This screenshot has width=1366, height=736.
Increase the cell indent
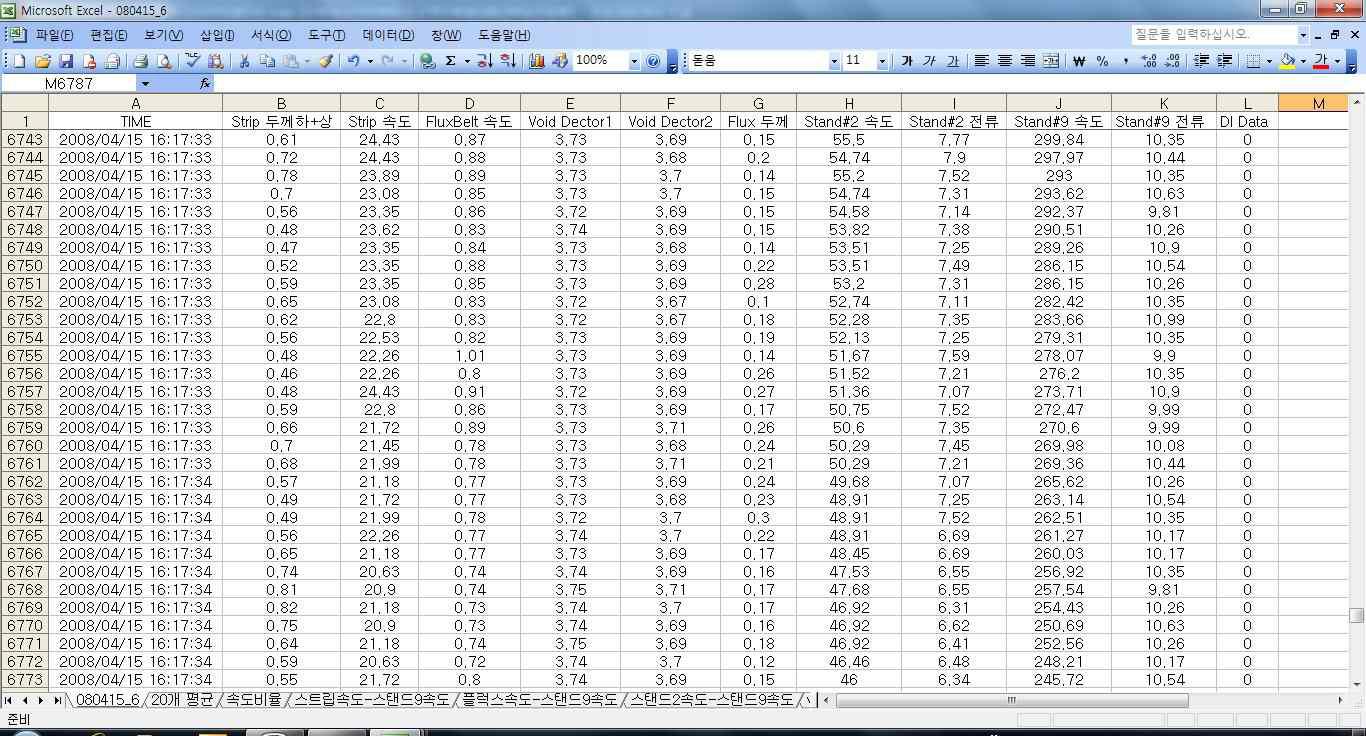[x=1224, y=61]
